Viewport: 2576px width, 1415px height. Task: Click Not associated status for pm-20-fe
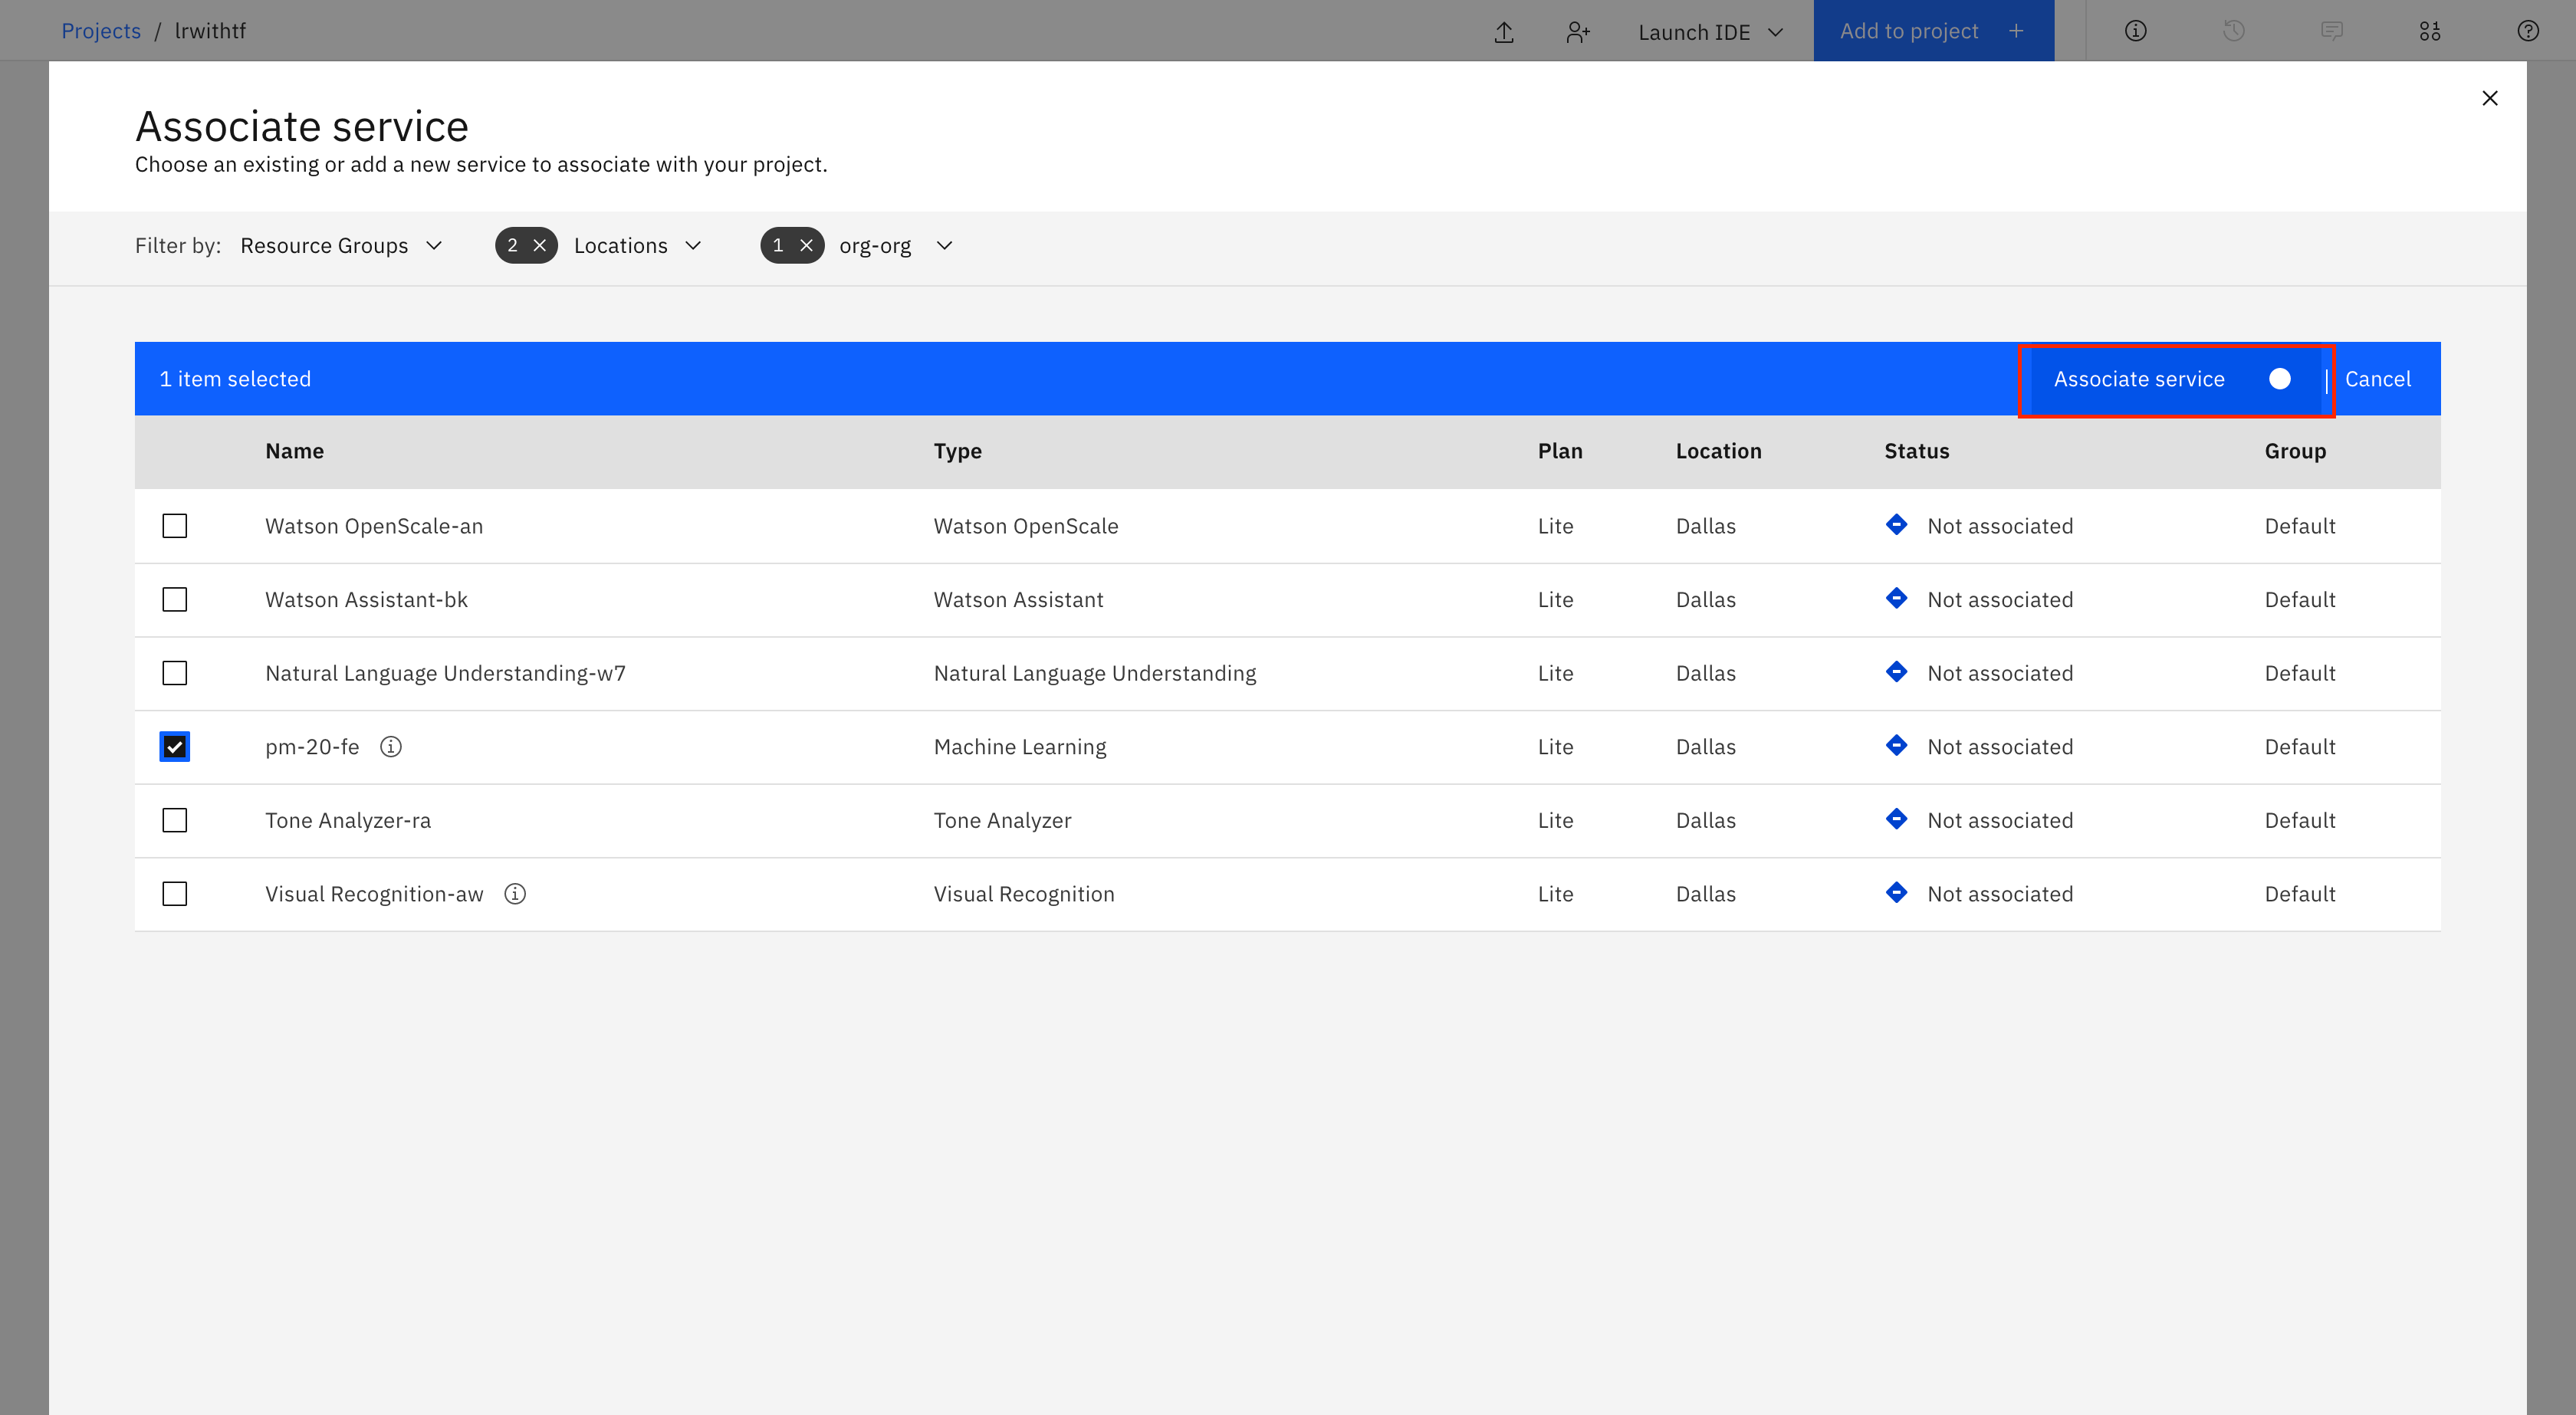(x=2000, y=747)
